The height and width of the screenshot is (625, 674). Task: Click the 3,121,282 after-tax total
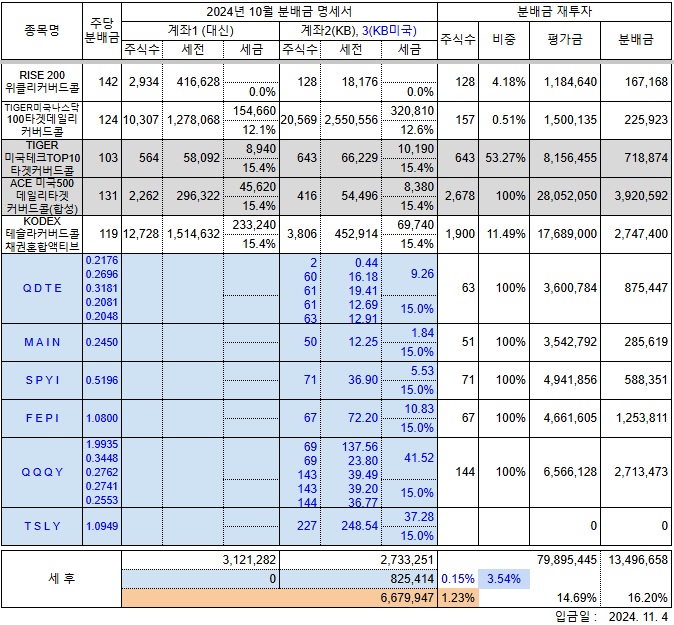(x=249, y=560)
